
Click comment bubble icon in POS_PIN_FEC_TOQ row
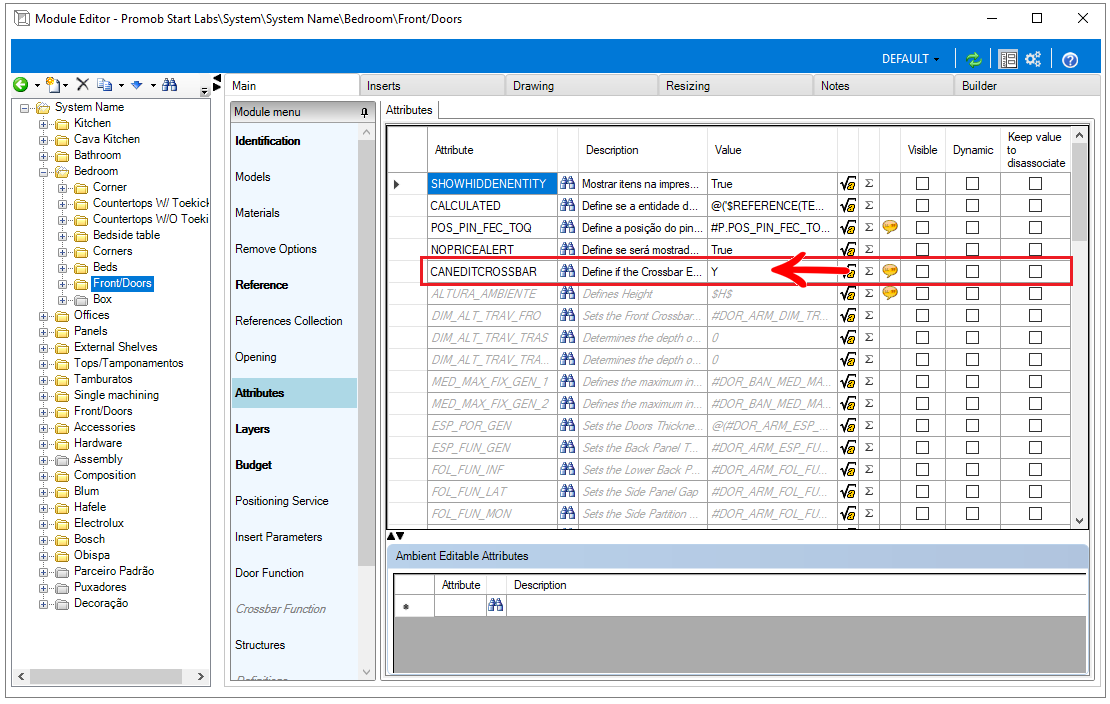coord(890,227)
